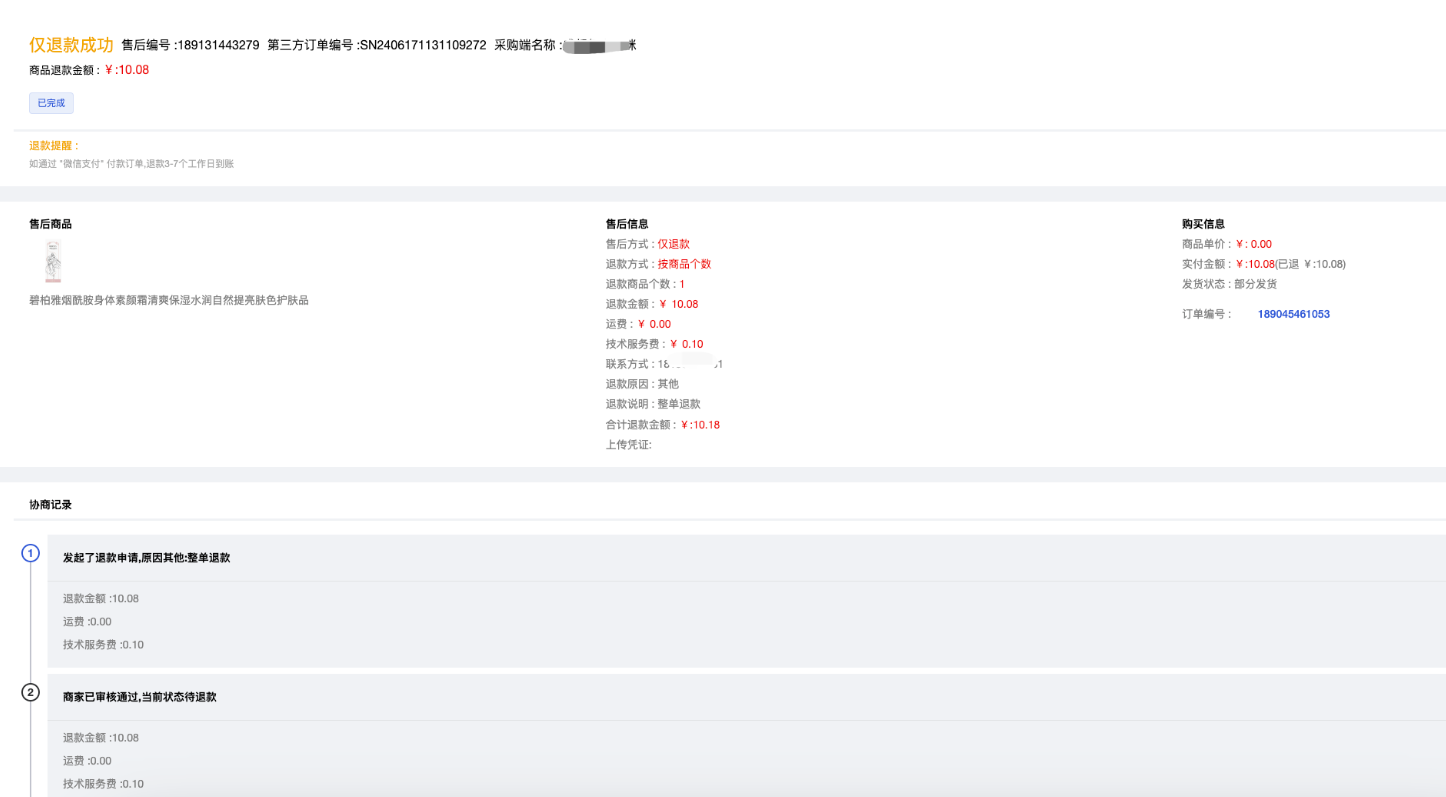The width and height of the screenshot is (1446, 797).
Task: Click the 部分发货 shipping status text
Action: click(x=1255, y=284)
